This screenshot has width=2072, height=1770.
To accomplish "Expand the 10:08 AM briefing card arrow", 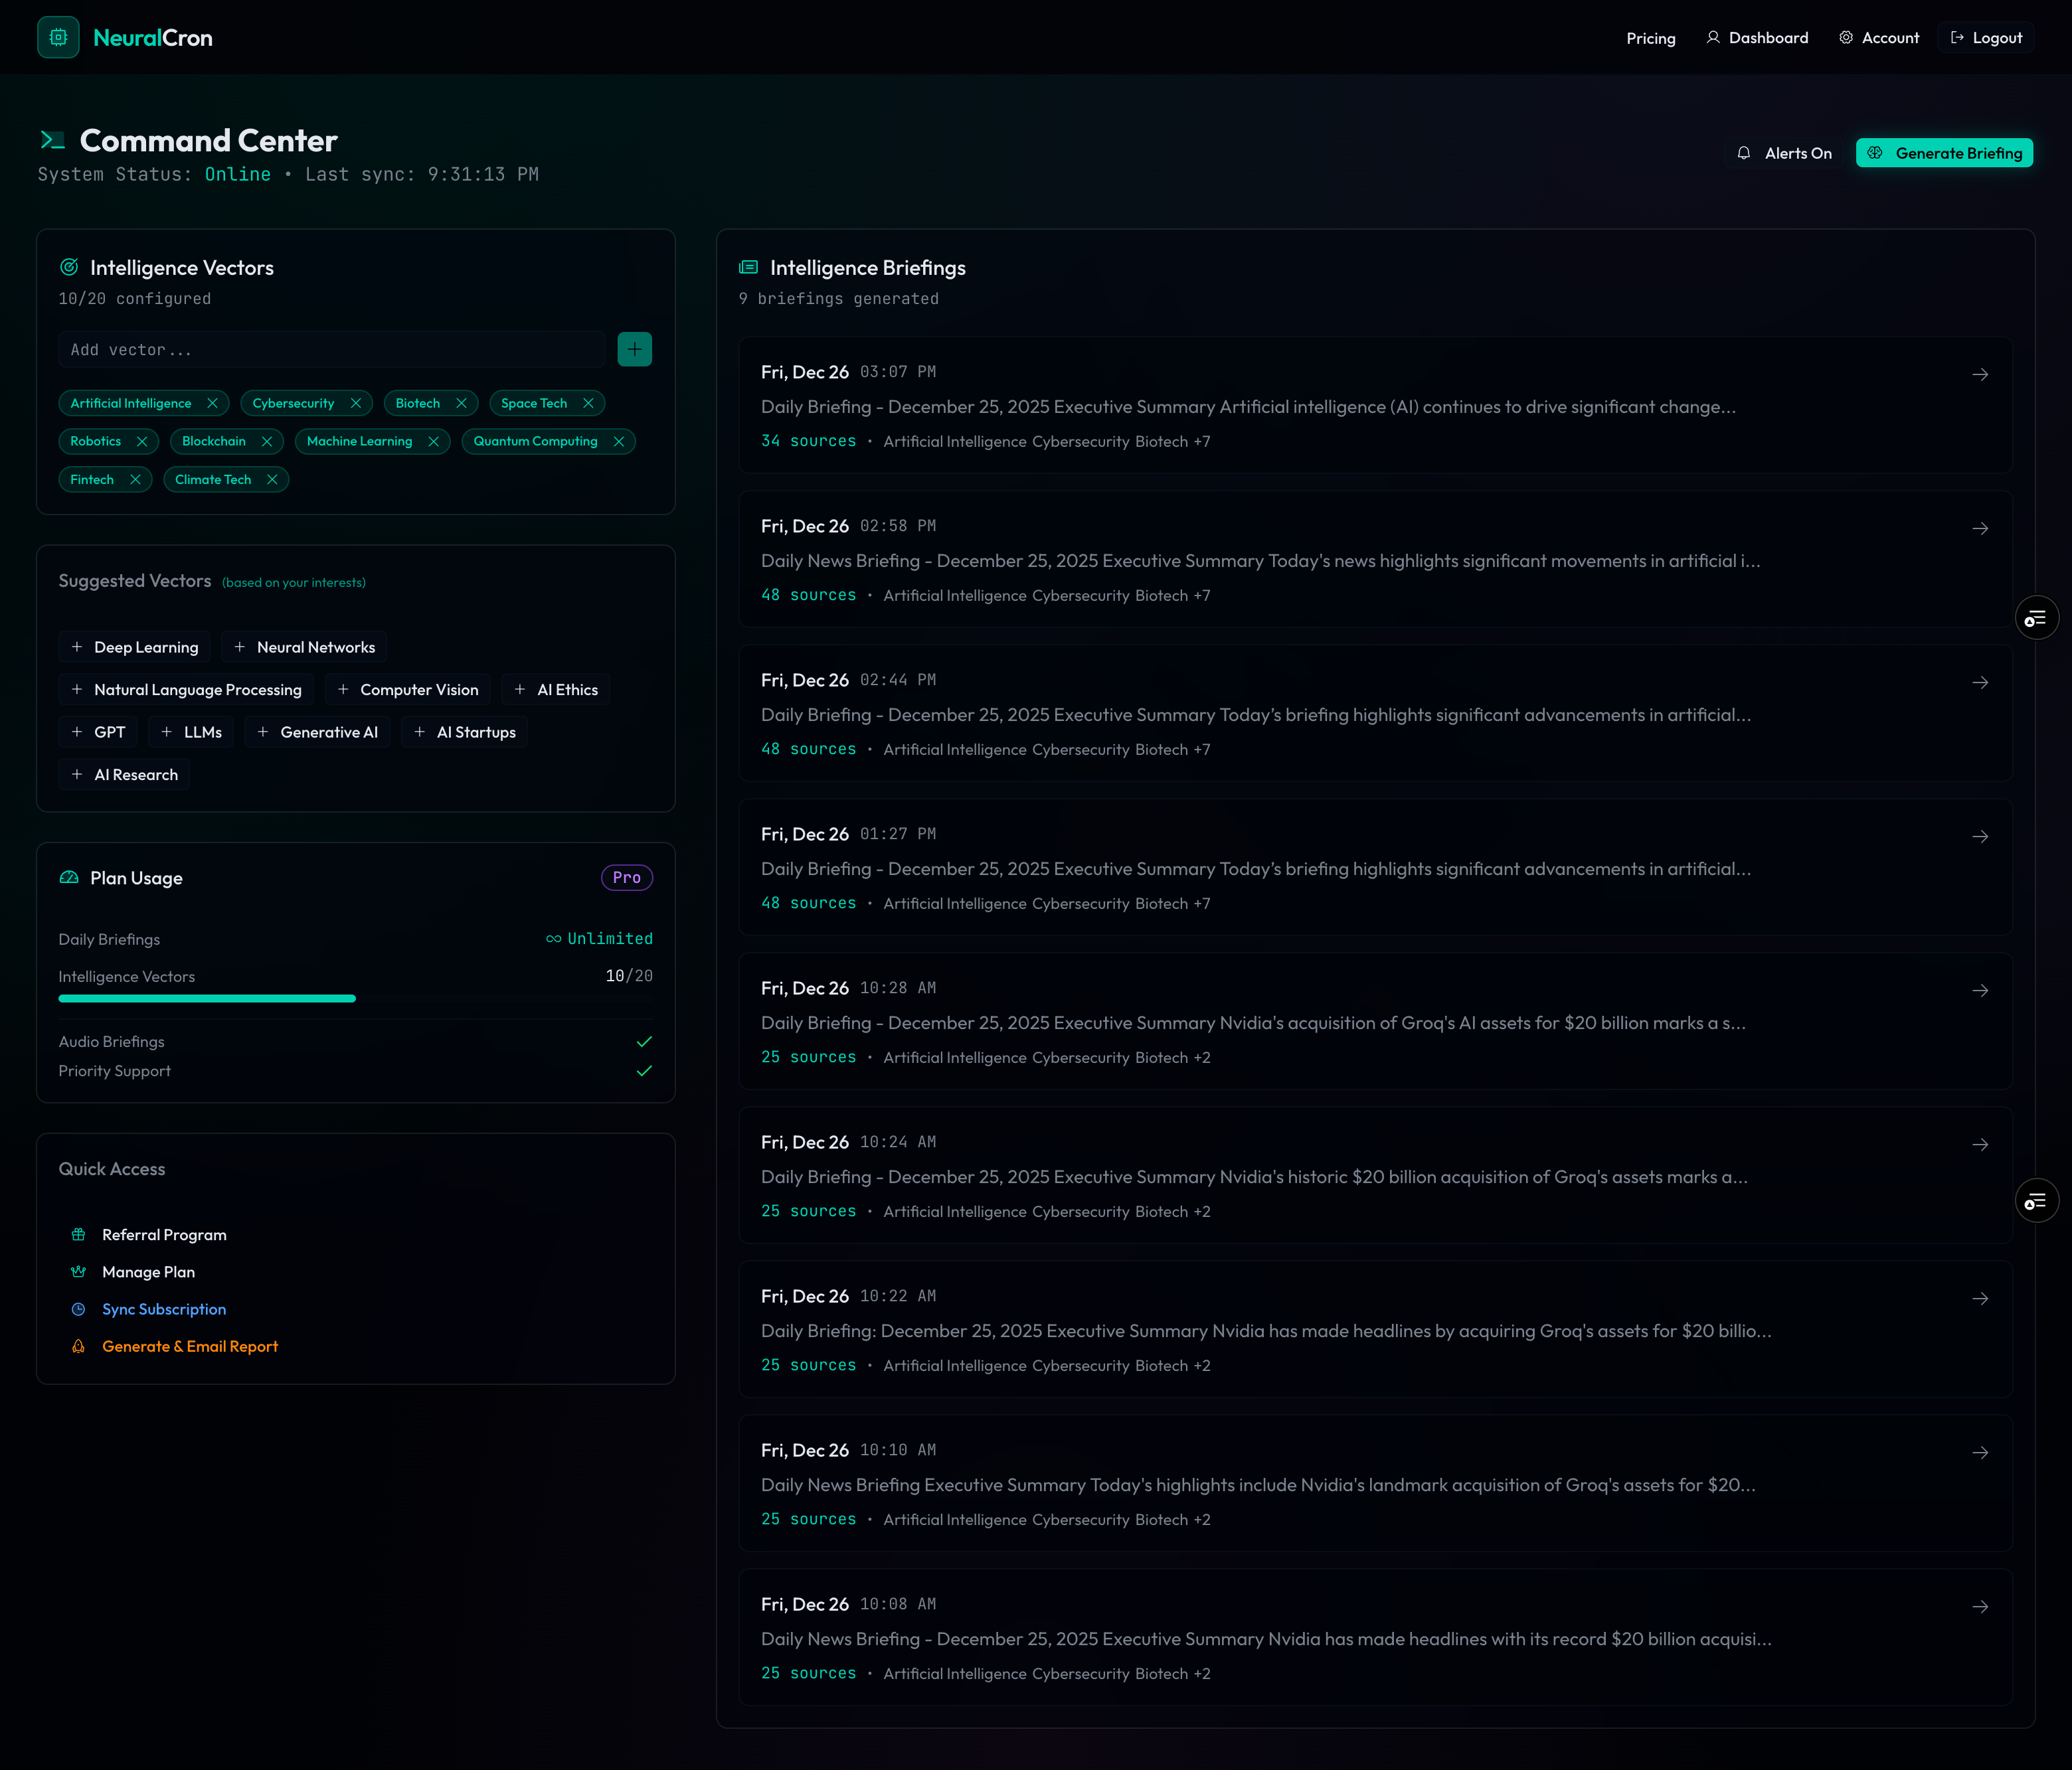I will coord(1981,1607).
